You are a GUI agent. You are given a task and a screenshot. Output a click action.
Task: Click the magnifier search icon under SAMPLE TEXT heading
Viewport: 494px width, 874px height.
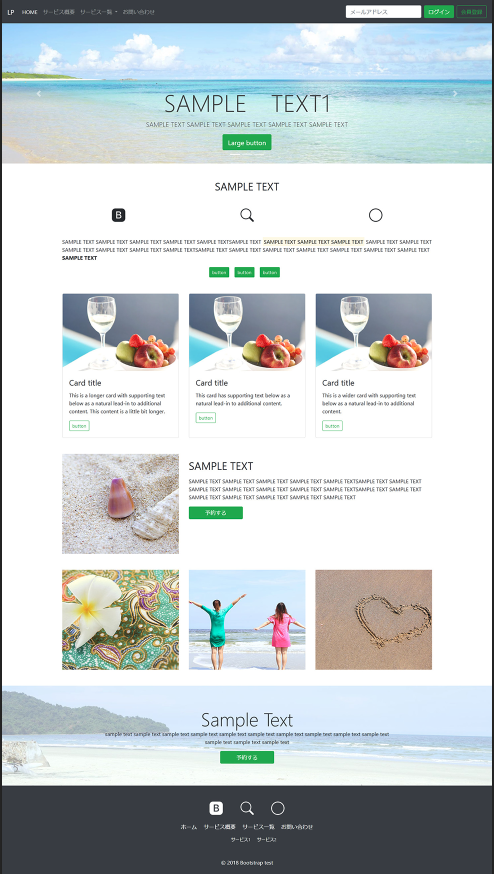(x=247, y=215)
